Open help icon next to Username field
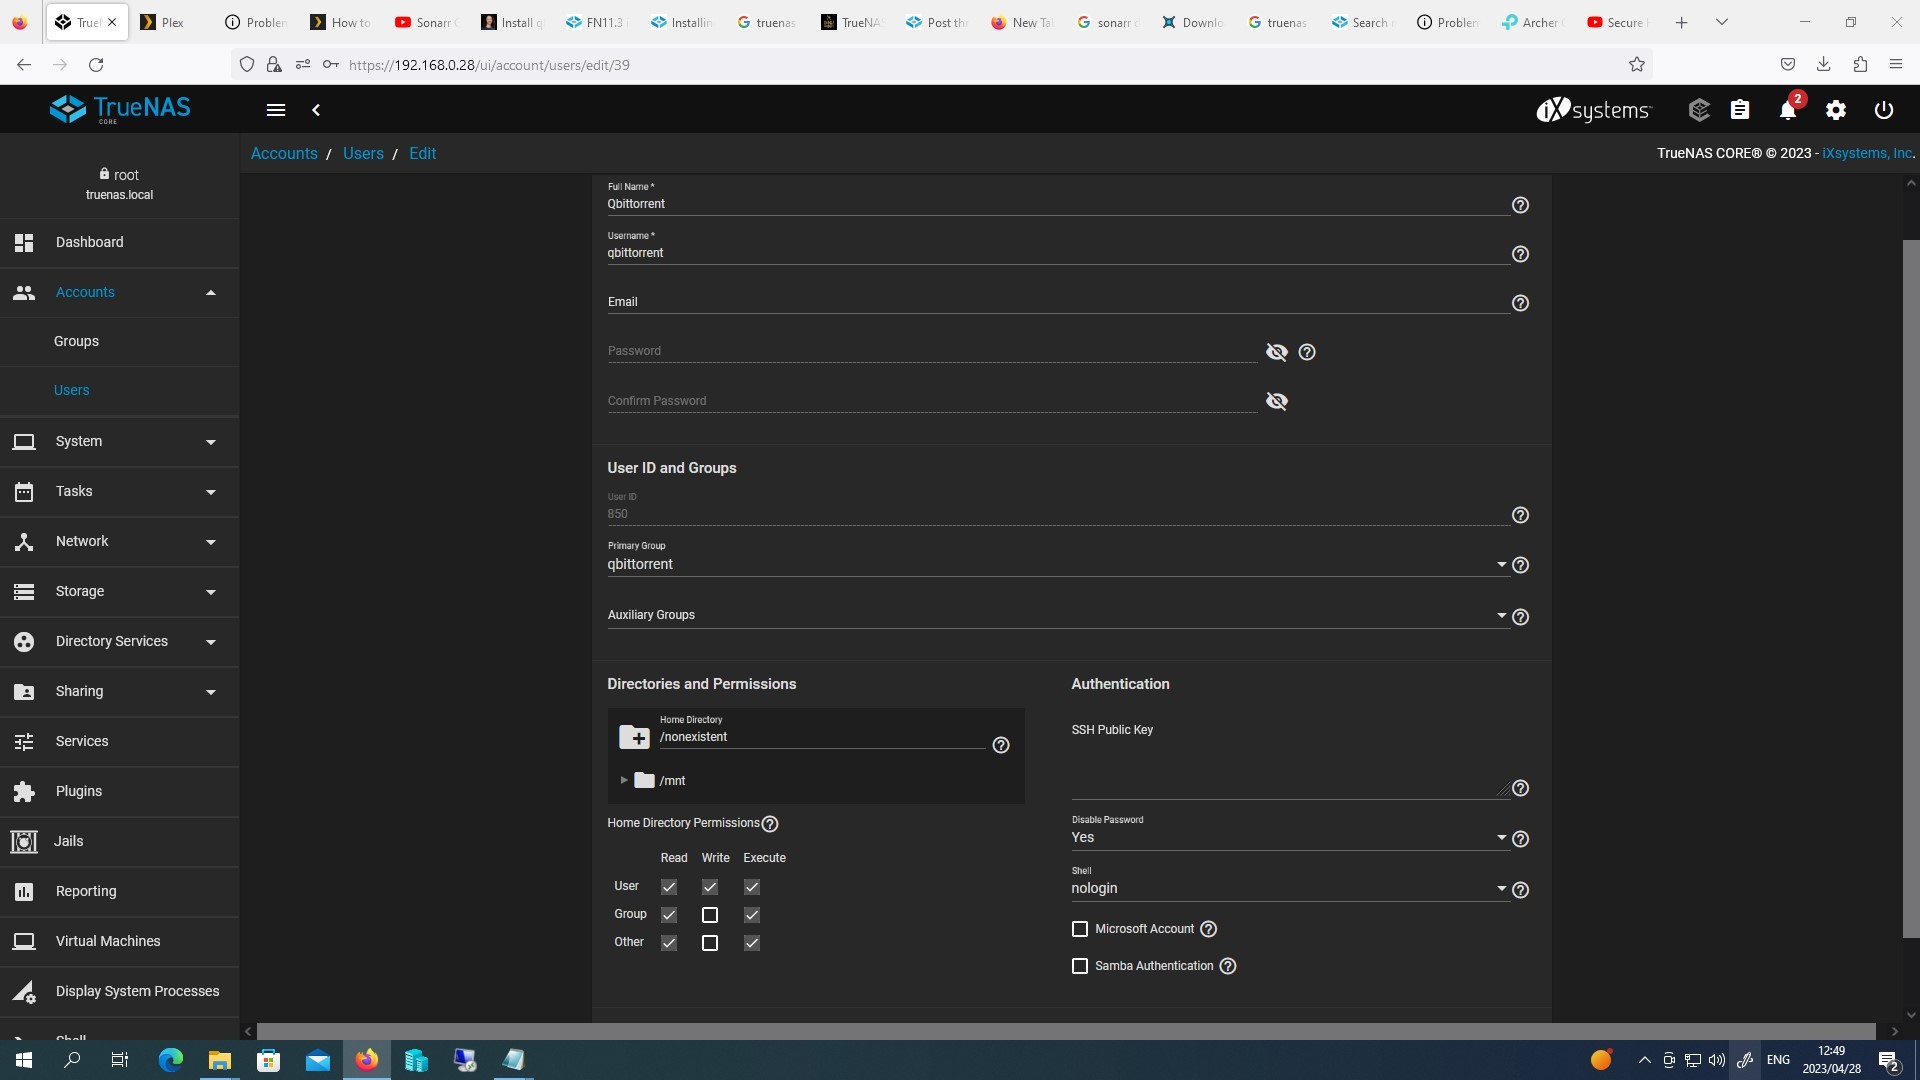 point(1520,254)
